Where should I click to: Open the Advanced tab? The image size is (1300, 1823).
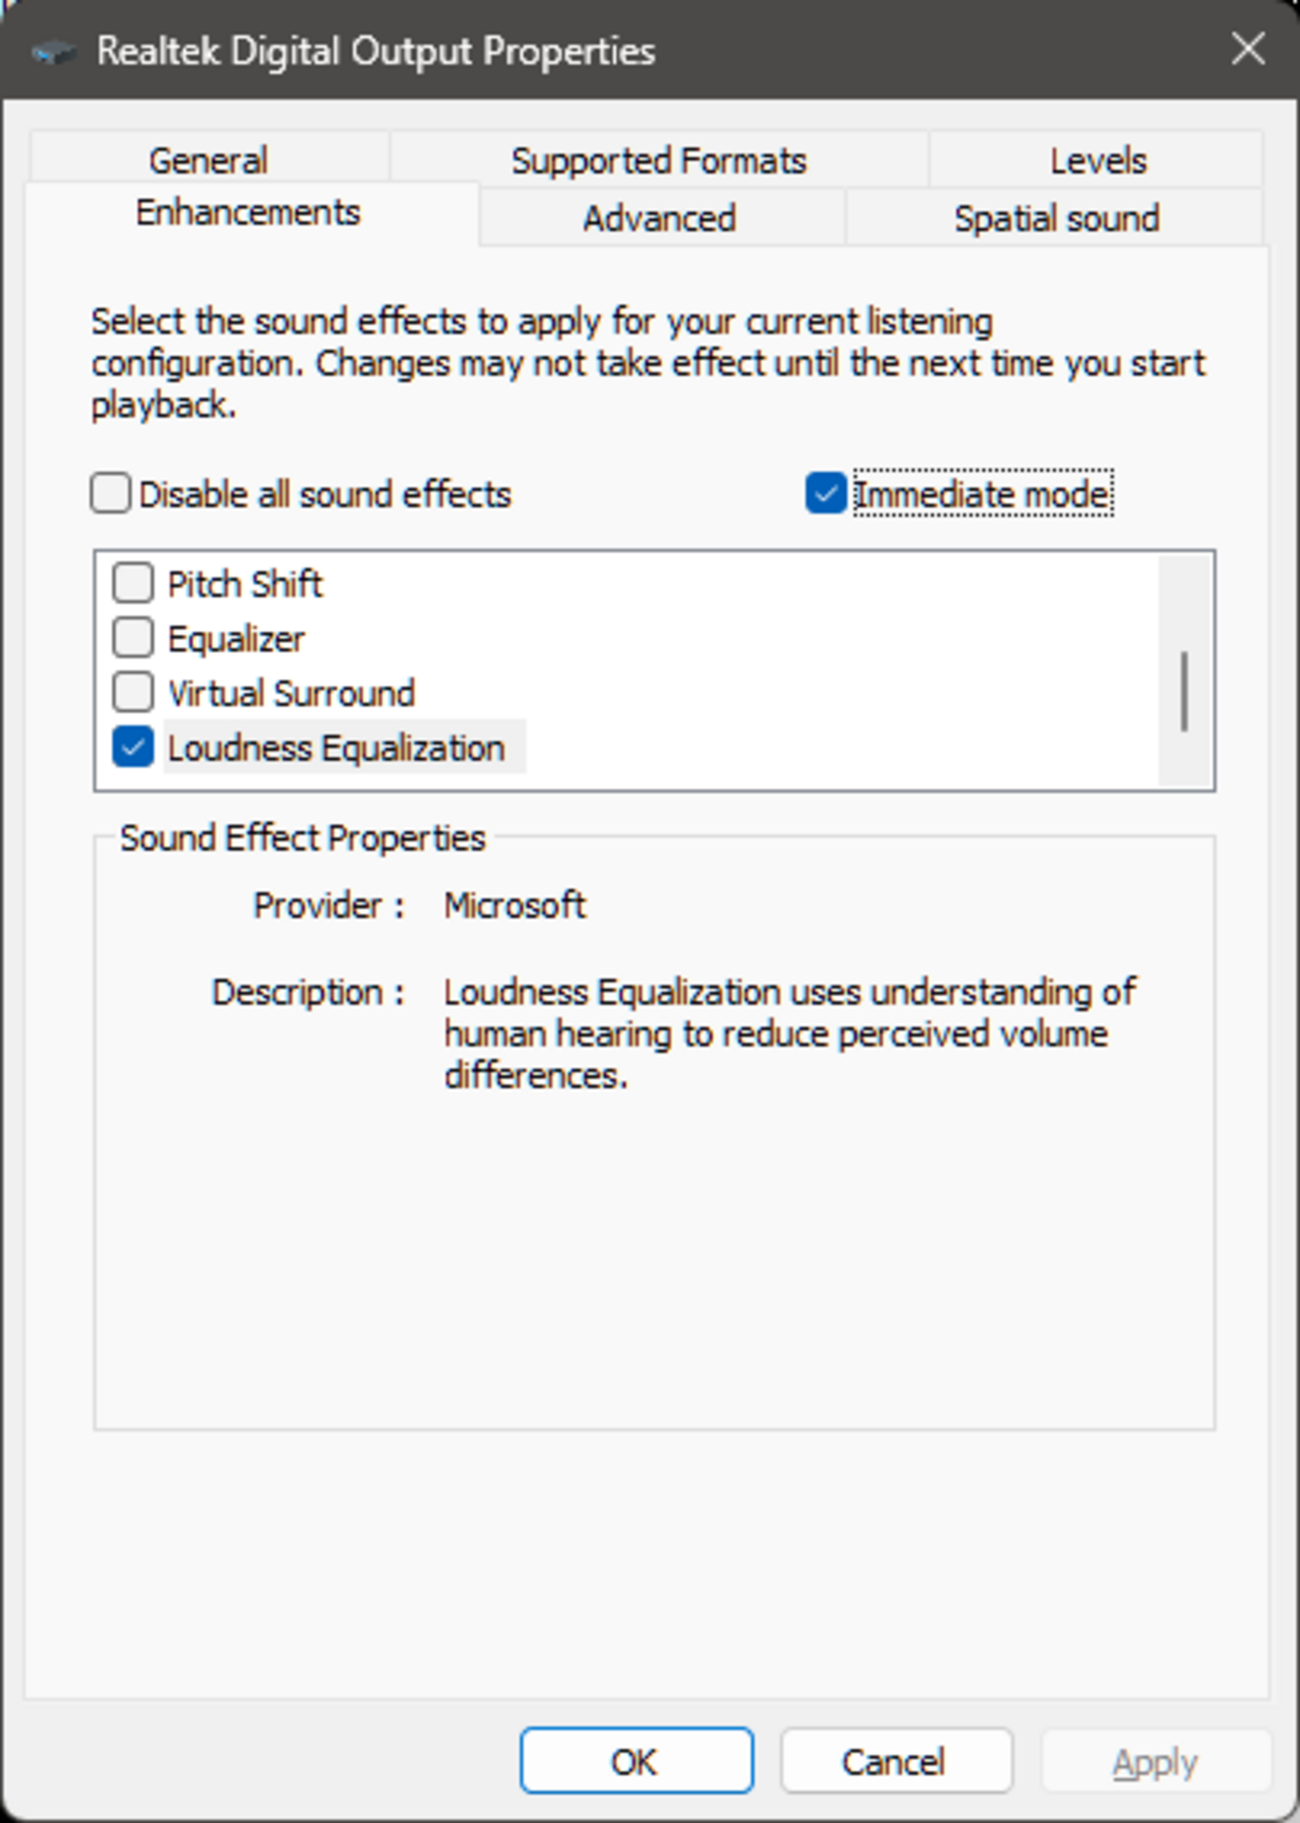click(659, 218)
